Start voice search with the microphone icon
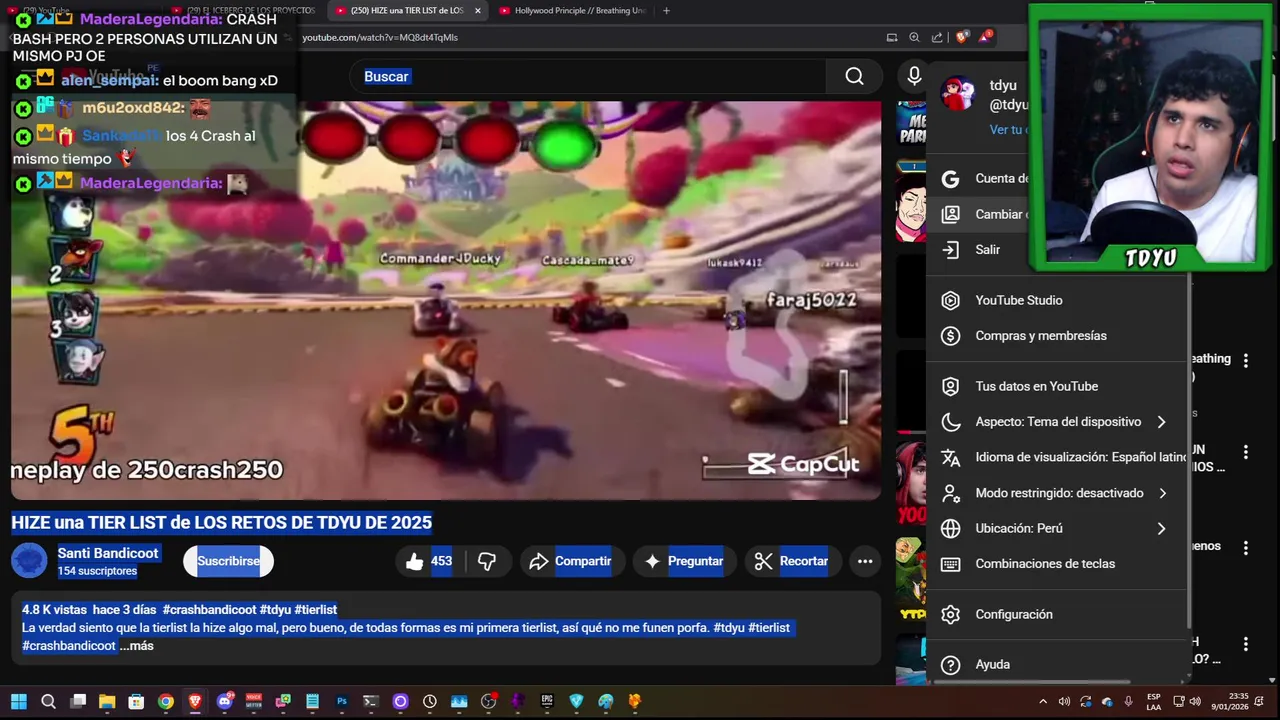This screenshot has height=720, width=1280. (x=914, y=76)
